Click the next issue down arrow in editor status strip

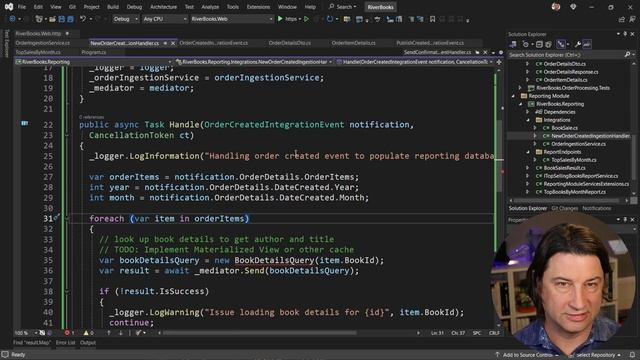120,333
